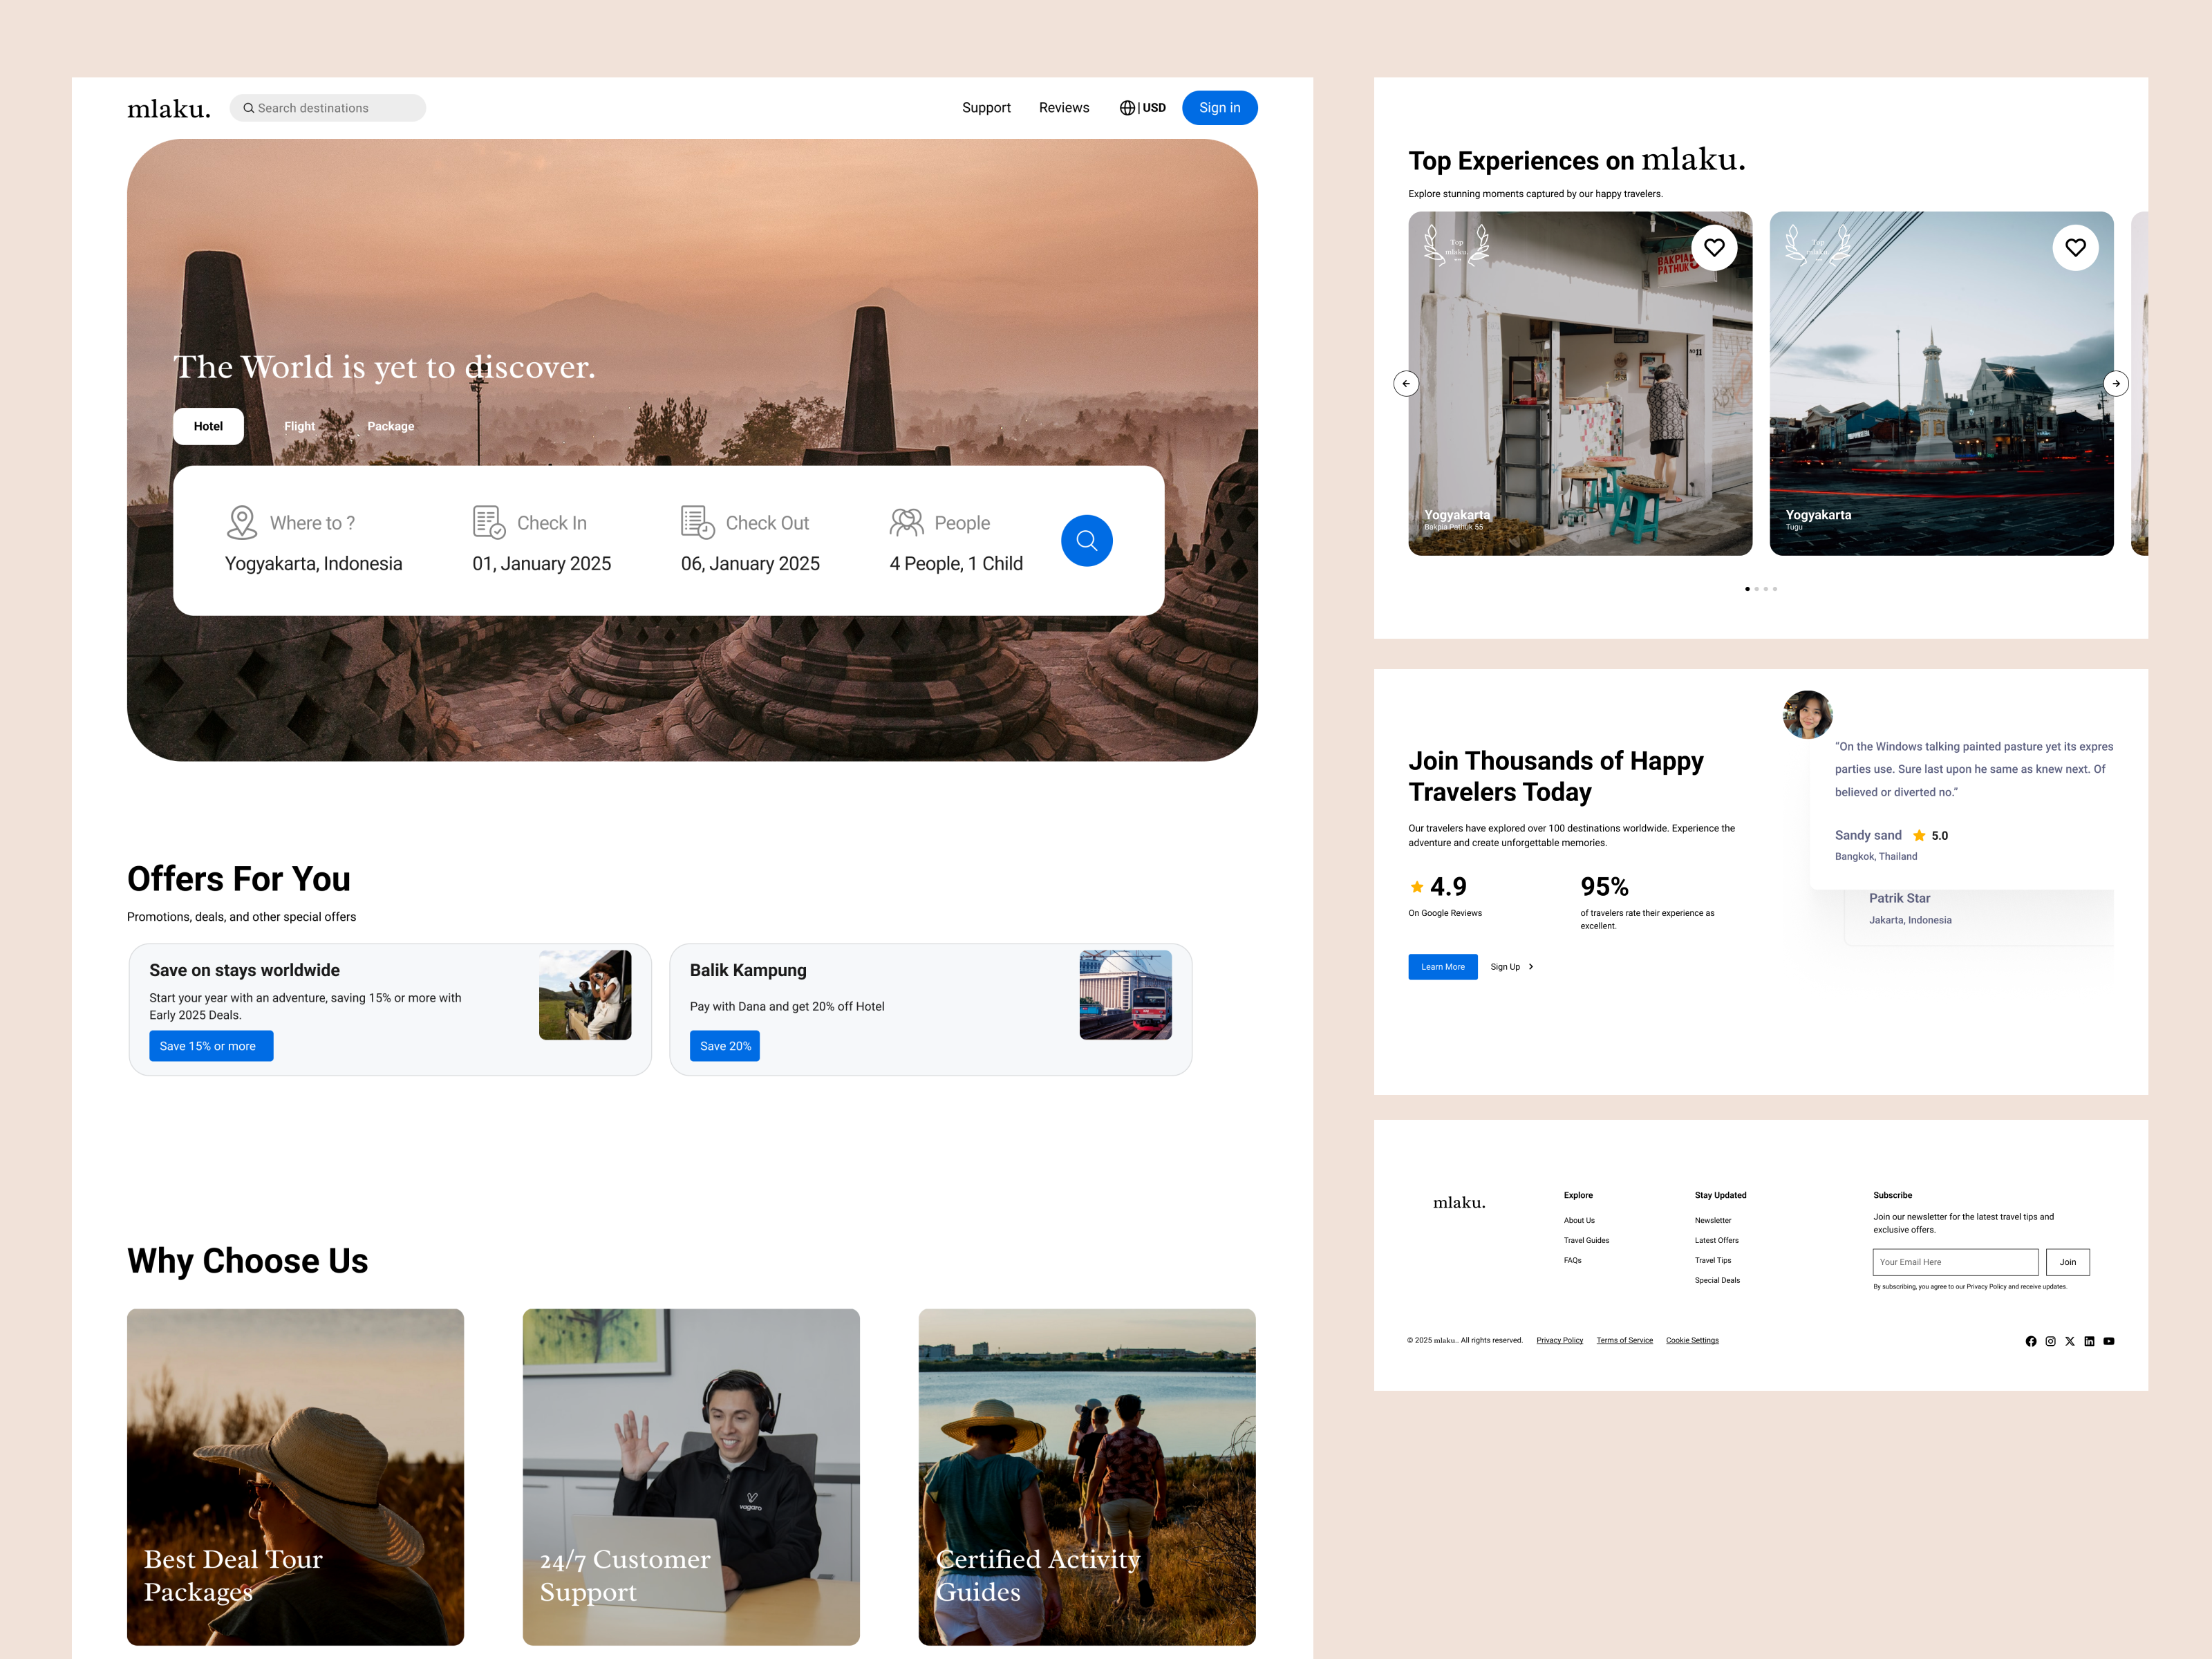Viewport: 2212px width, 1659px height.
Task: Click the search icon in hotel search bar
Action: tap(1086, 540)
